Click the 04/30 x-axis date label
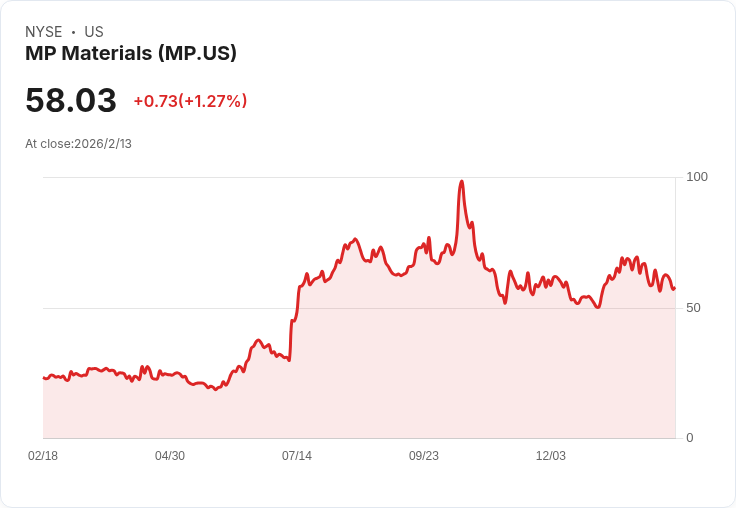Screen dimensions: 736x508 pyautogui.click(x=170, y=455)
